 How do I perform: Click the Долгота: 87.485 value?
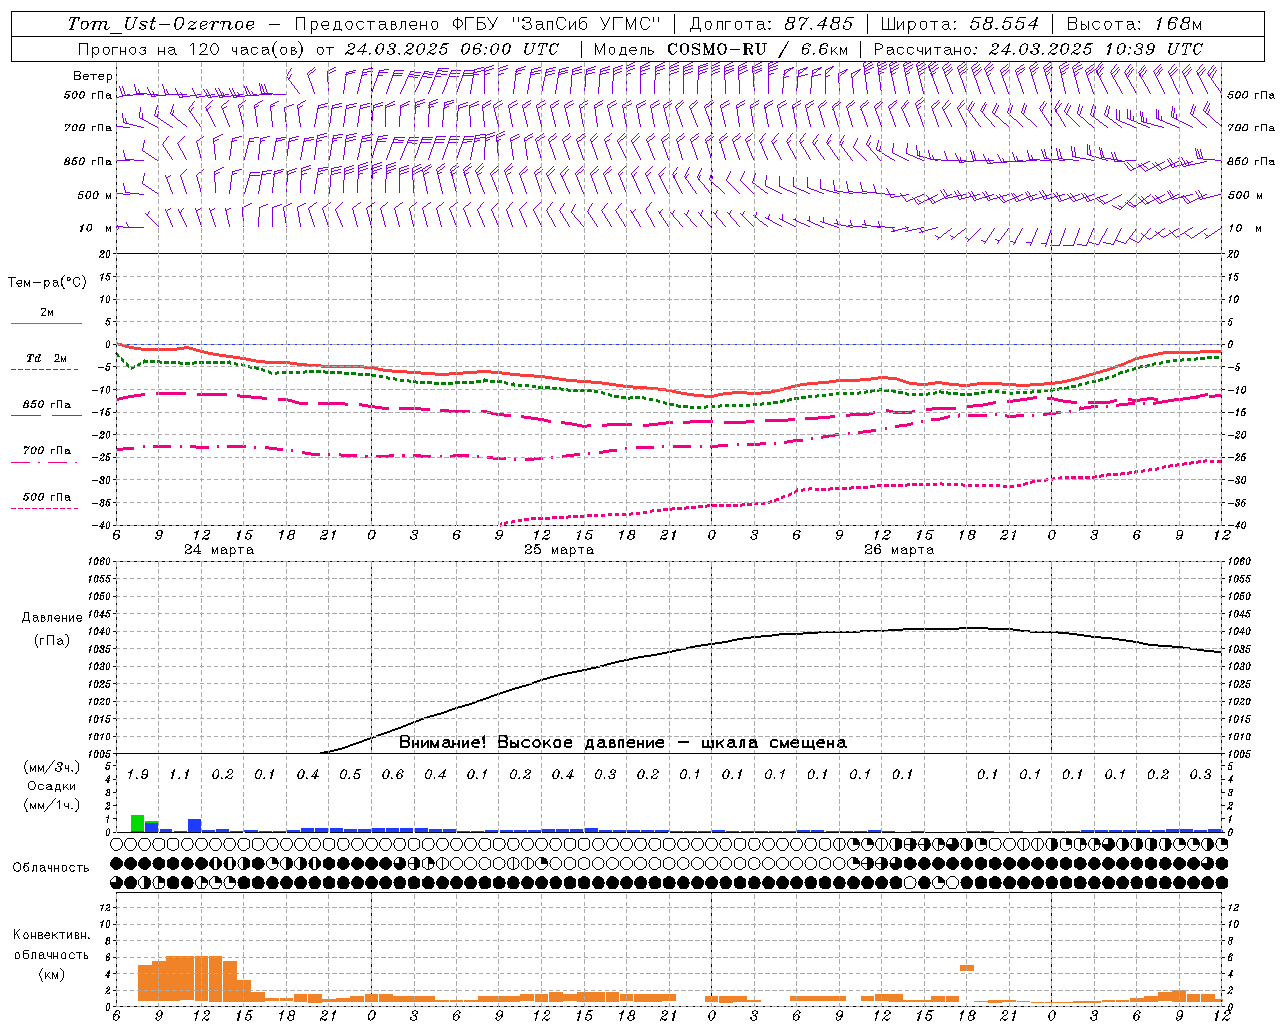point(772,24)
